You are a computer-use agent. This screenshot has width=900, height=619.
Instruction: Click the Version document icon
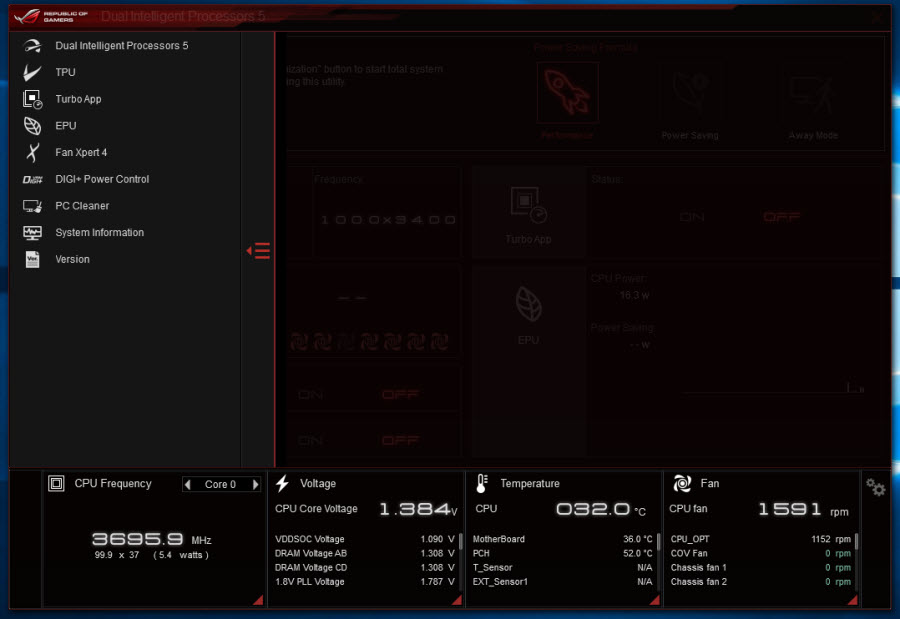33,260
